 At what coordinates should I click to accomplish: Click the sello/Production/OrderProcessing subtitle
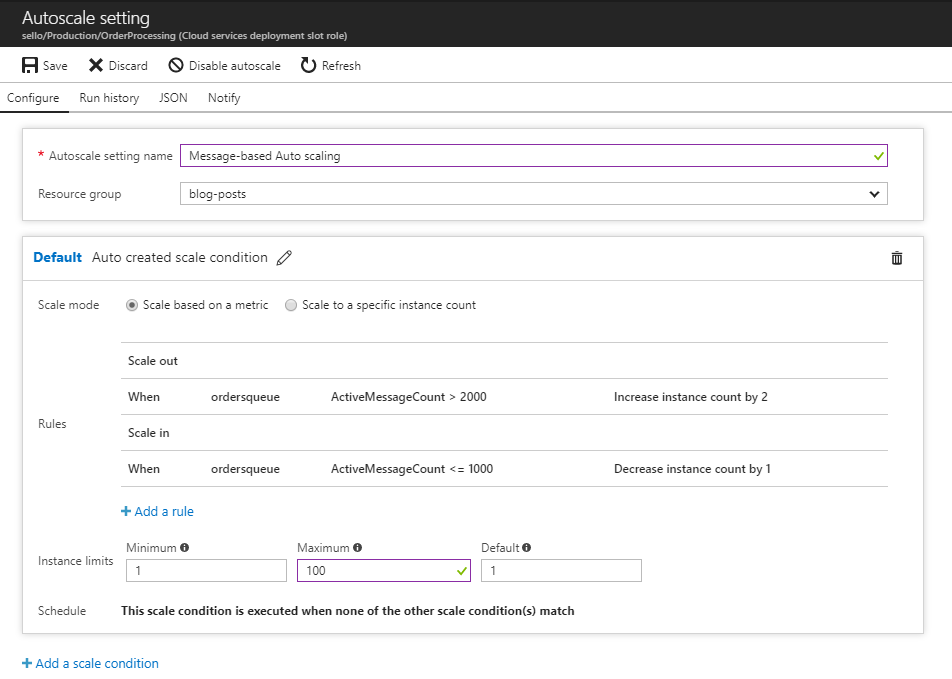coord(185,36)
